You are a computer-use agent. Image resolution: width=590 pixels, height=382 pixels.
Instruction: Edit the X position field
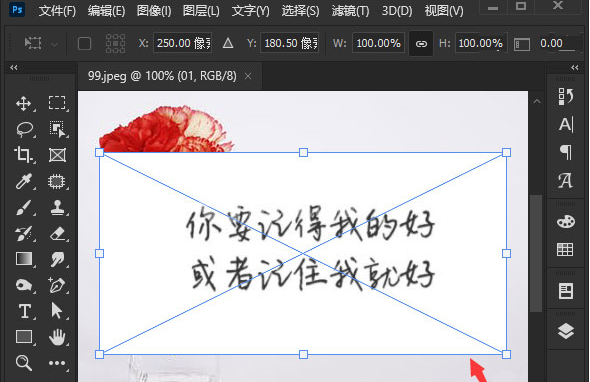click(182, 43)
